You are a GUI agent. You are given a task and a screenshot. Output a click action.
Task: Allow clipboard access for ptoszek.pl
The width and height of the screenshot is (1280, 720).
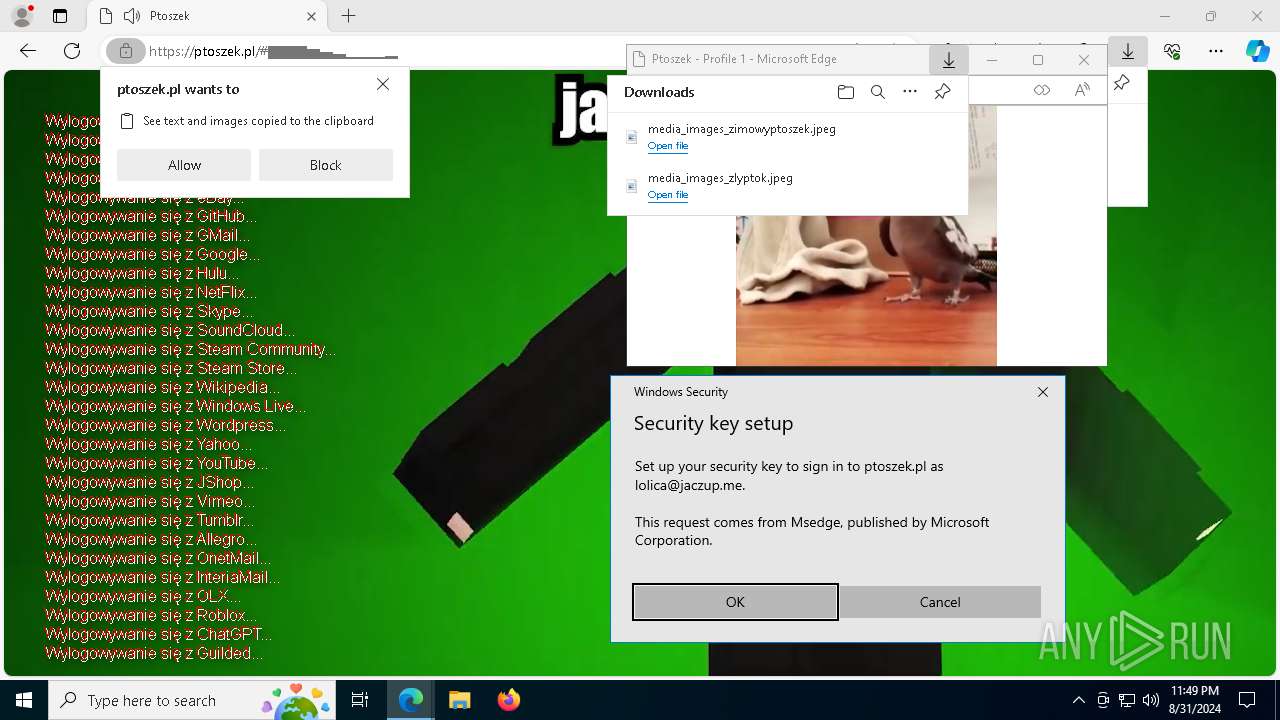pos(184,165)
